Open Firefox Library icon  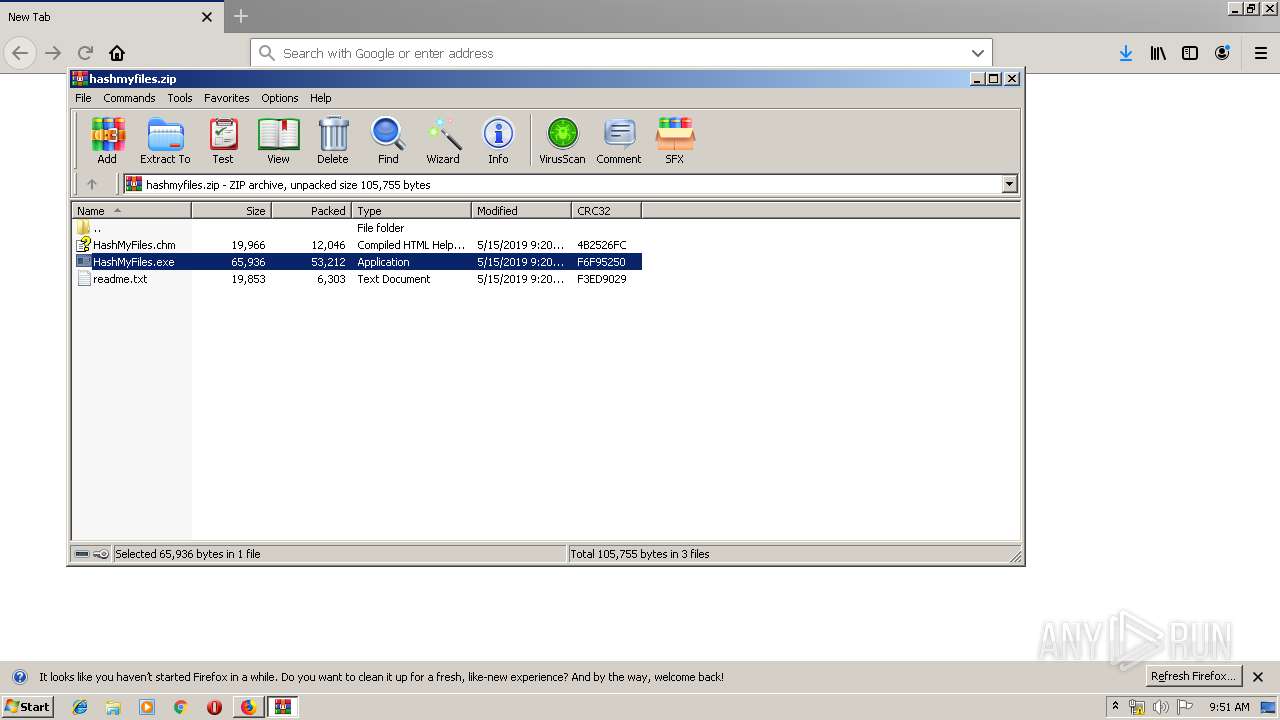tap(1158, 53)
